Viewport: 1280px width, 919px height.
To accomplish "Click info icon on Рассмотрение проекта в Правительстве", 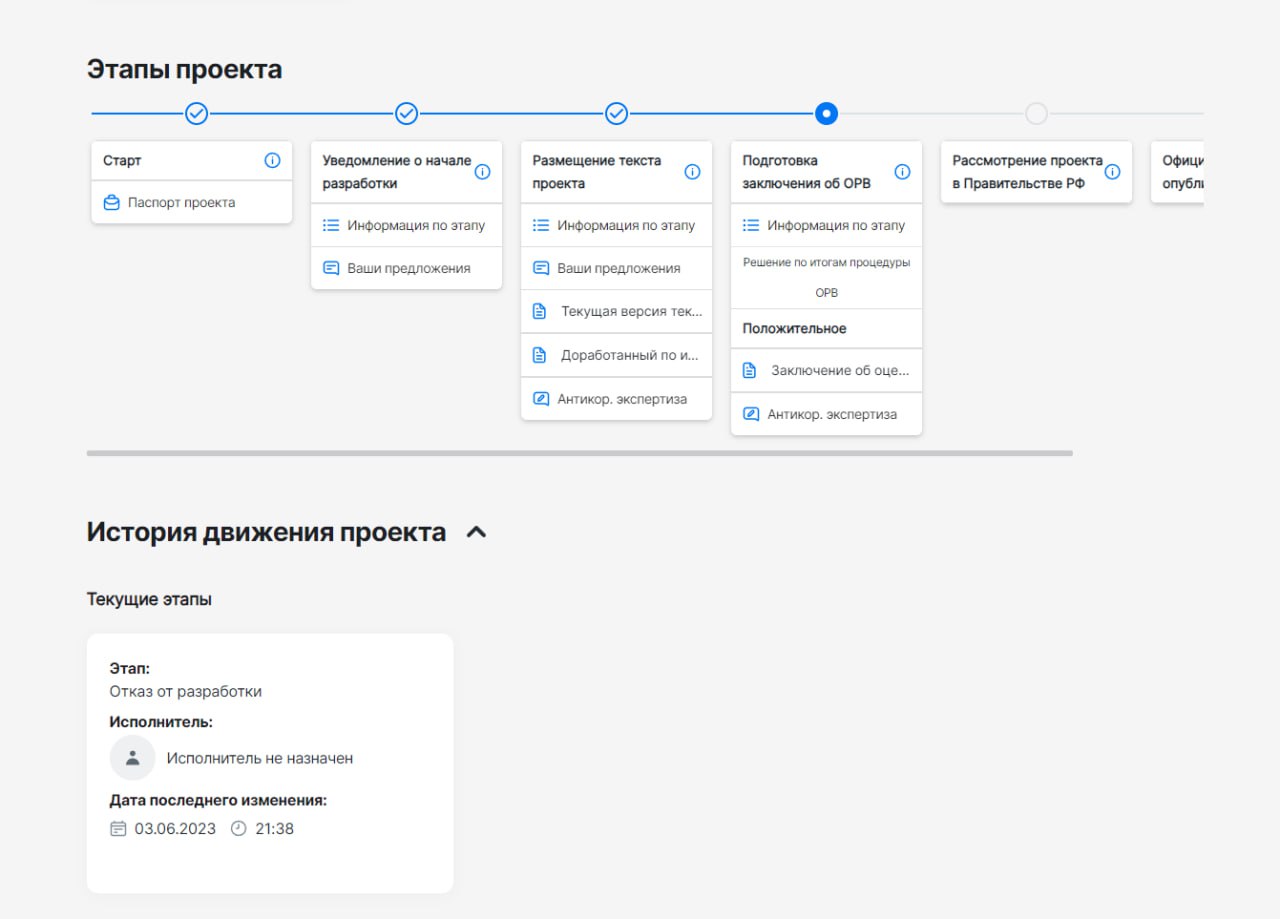I will (1112, 172).
